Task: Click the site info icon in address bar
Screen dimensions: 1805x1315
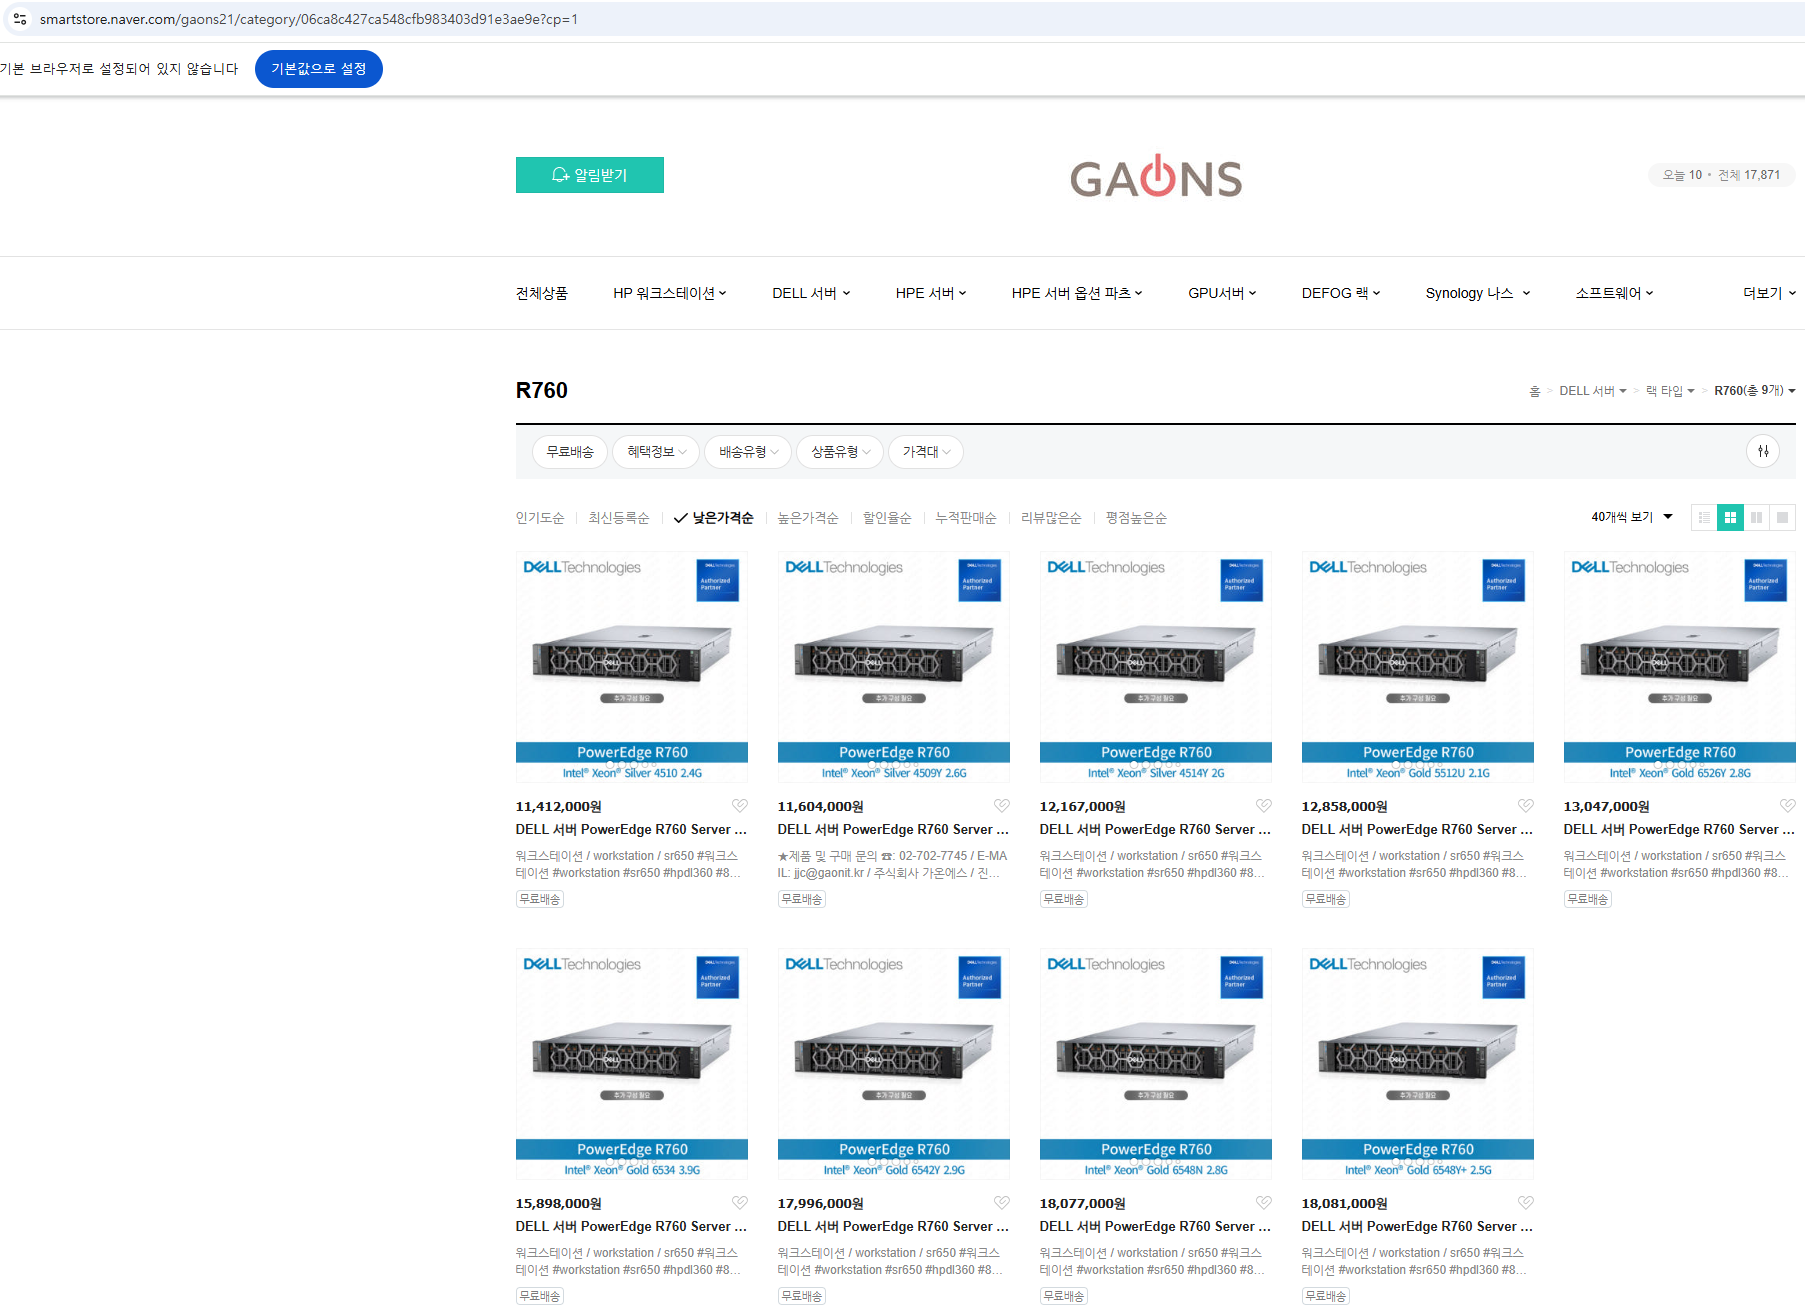Action: pyautogui.click(x=19, y=19)
